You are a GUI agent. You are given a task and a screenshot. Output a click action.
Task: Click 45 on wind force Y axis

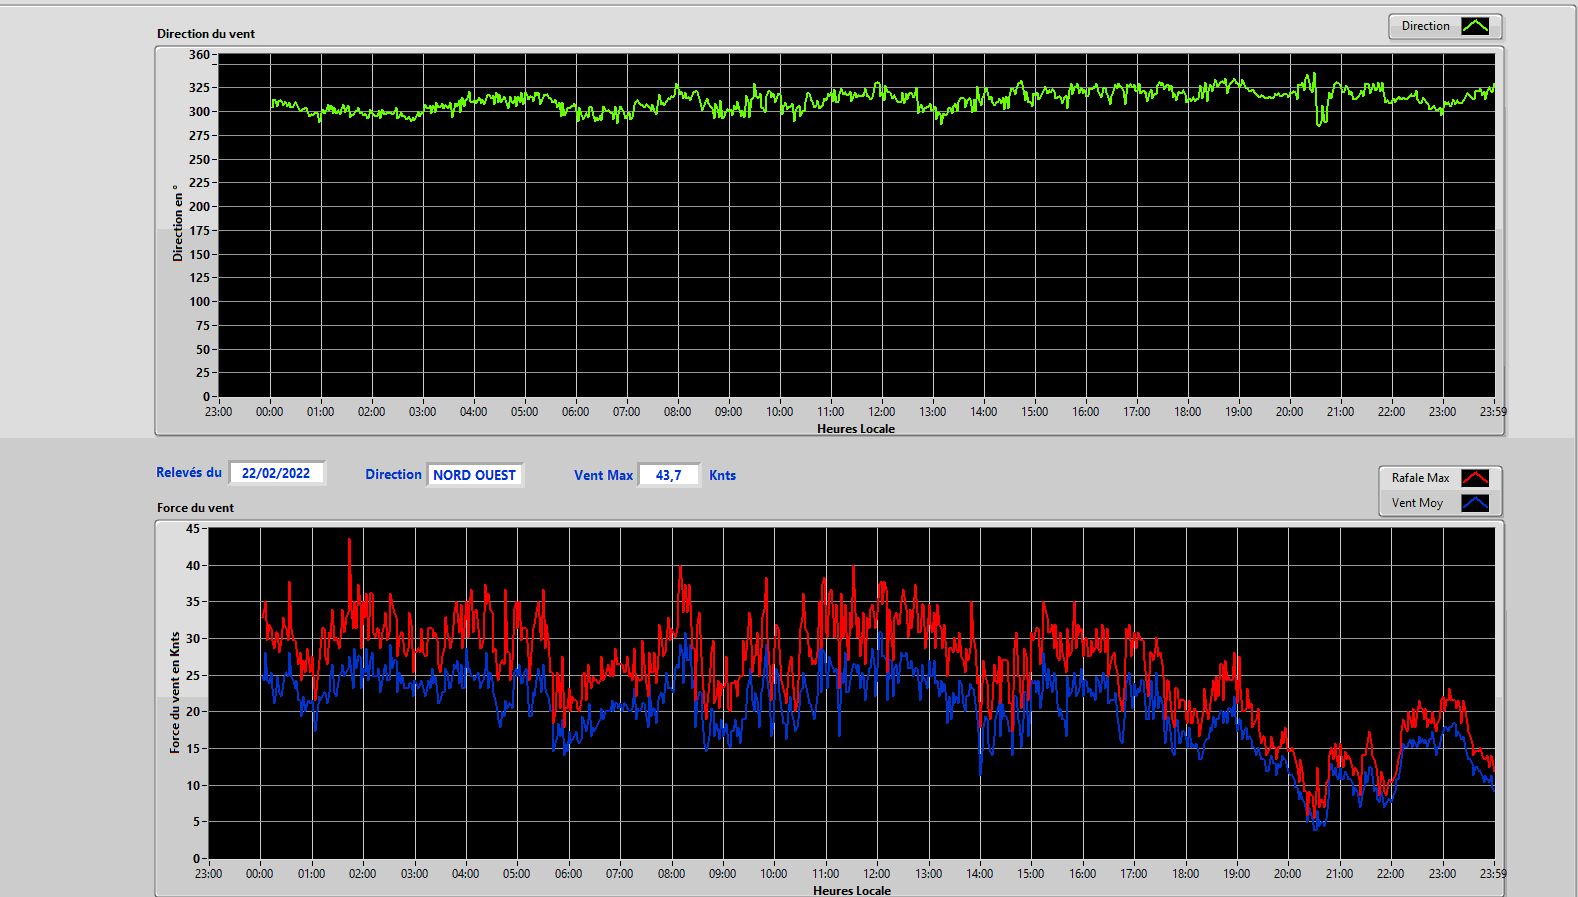tap(193, 529)
